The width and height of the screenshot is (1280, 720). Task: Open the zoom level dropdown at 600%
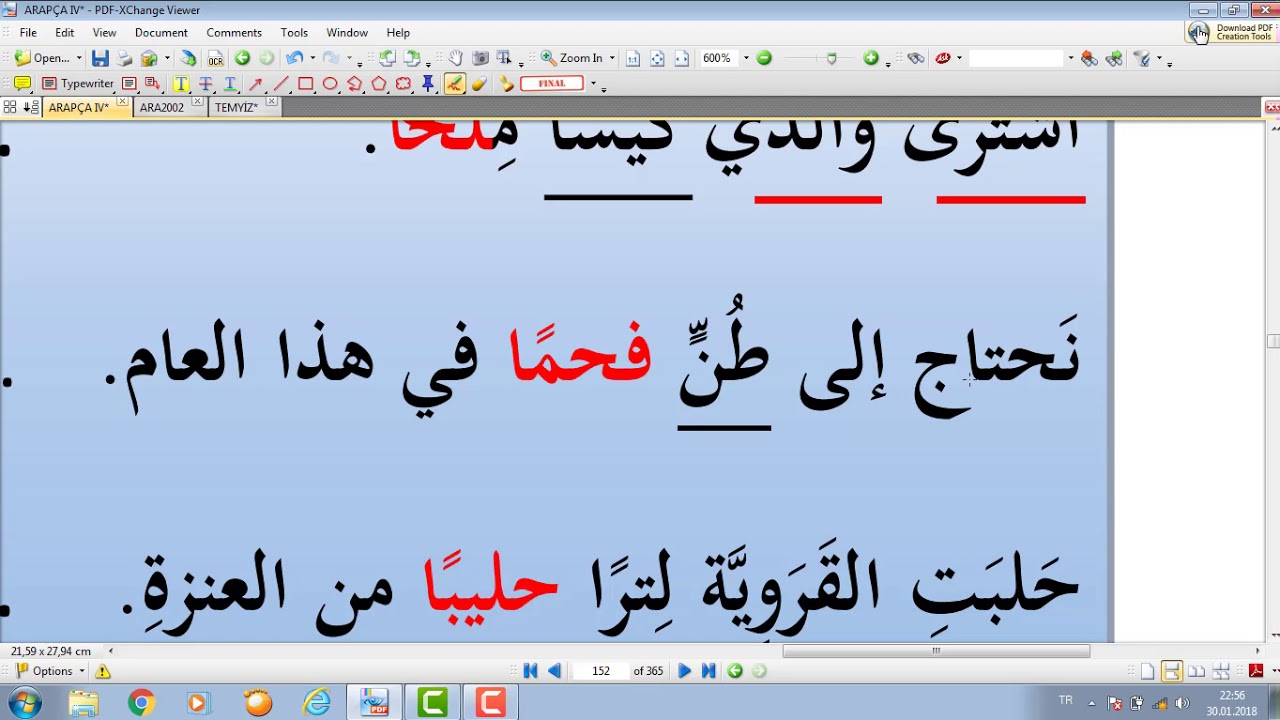click(x=746, y=58)
